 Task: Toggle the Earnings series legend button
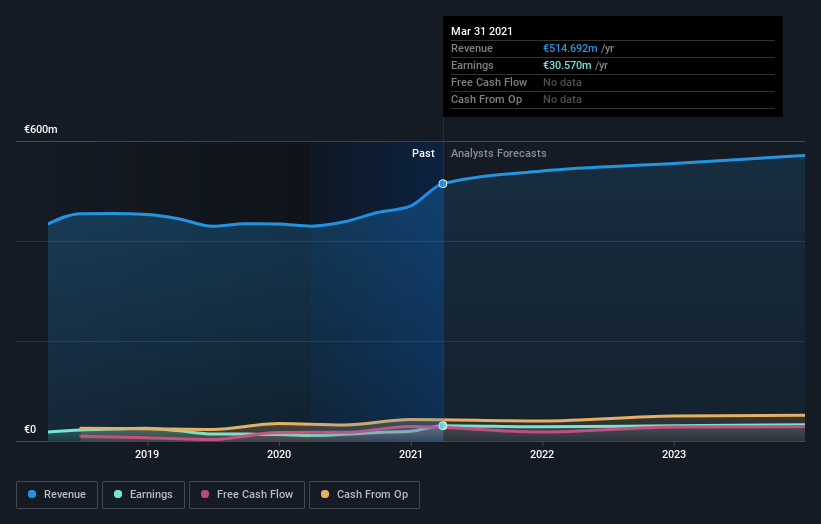(143, 495)
